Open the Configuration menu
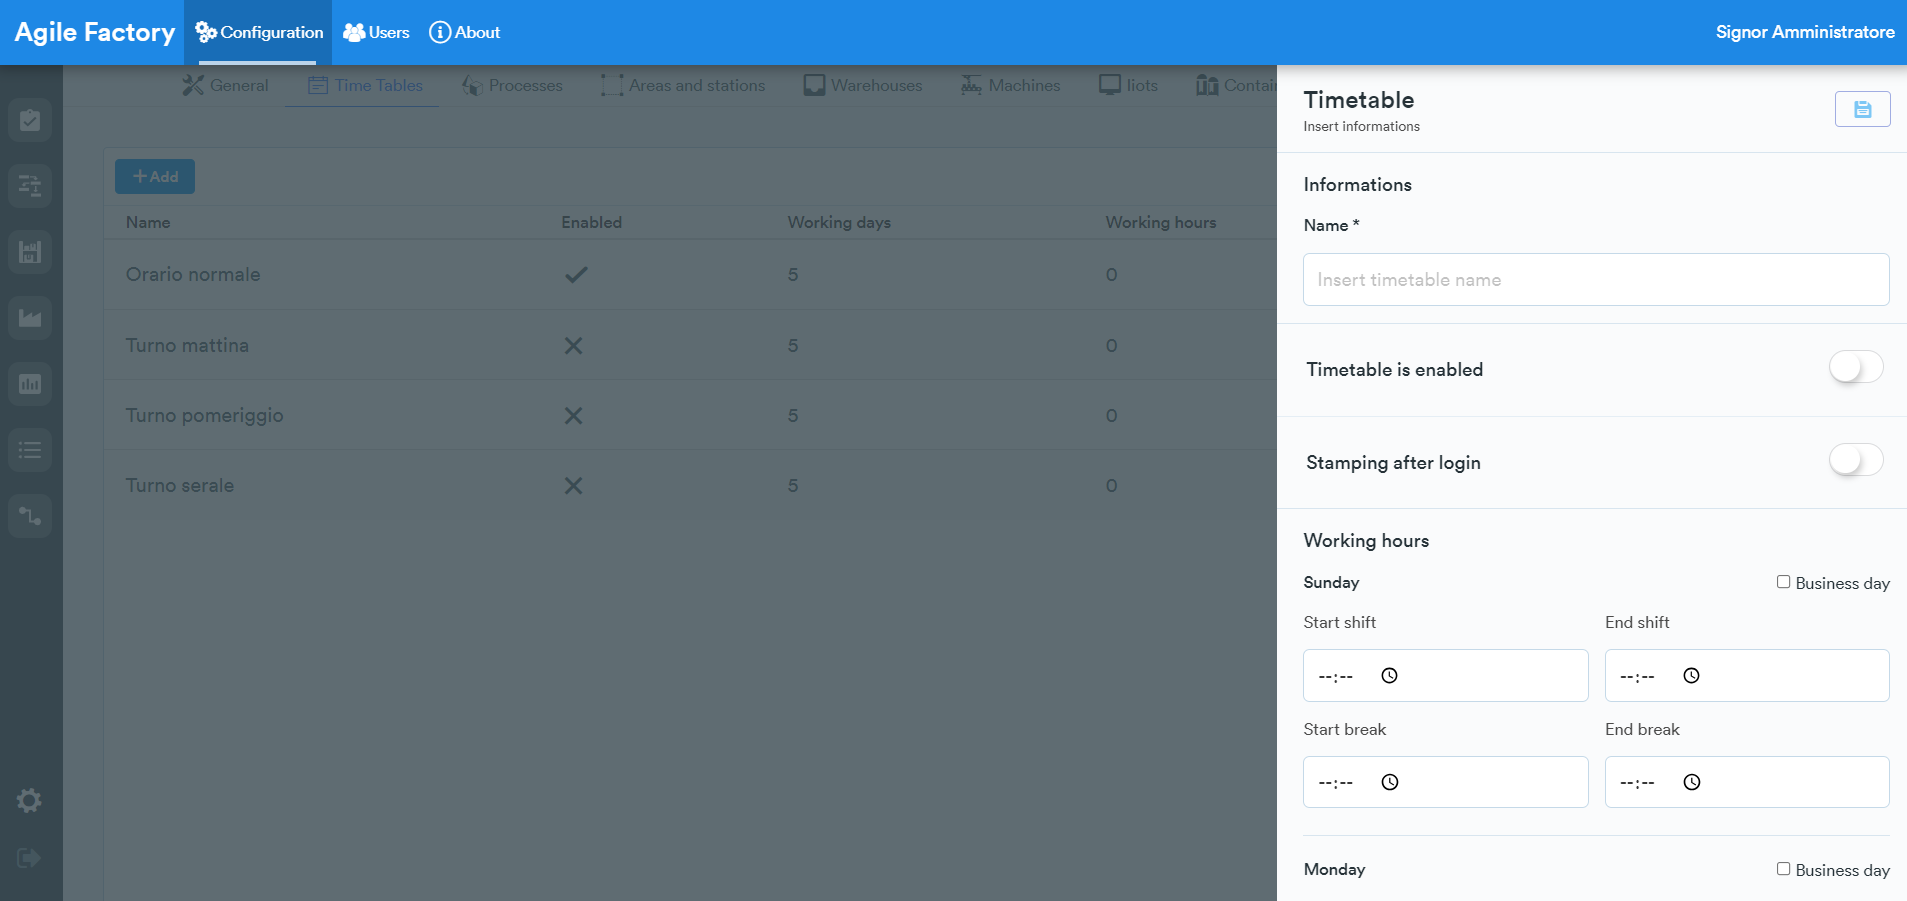1907x901 pixels. tap(259, 32)
